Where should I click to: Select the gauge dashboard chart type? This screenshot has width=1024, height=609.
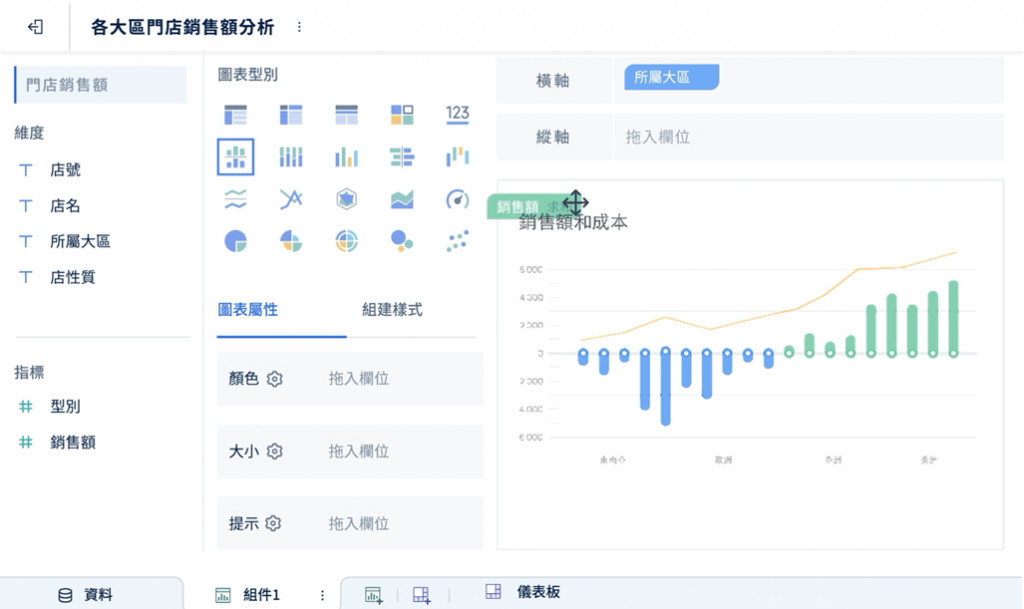click(x=457, y=199)
